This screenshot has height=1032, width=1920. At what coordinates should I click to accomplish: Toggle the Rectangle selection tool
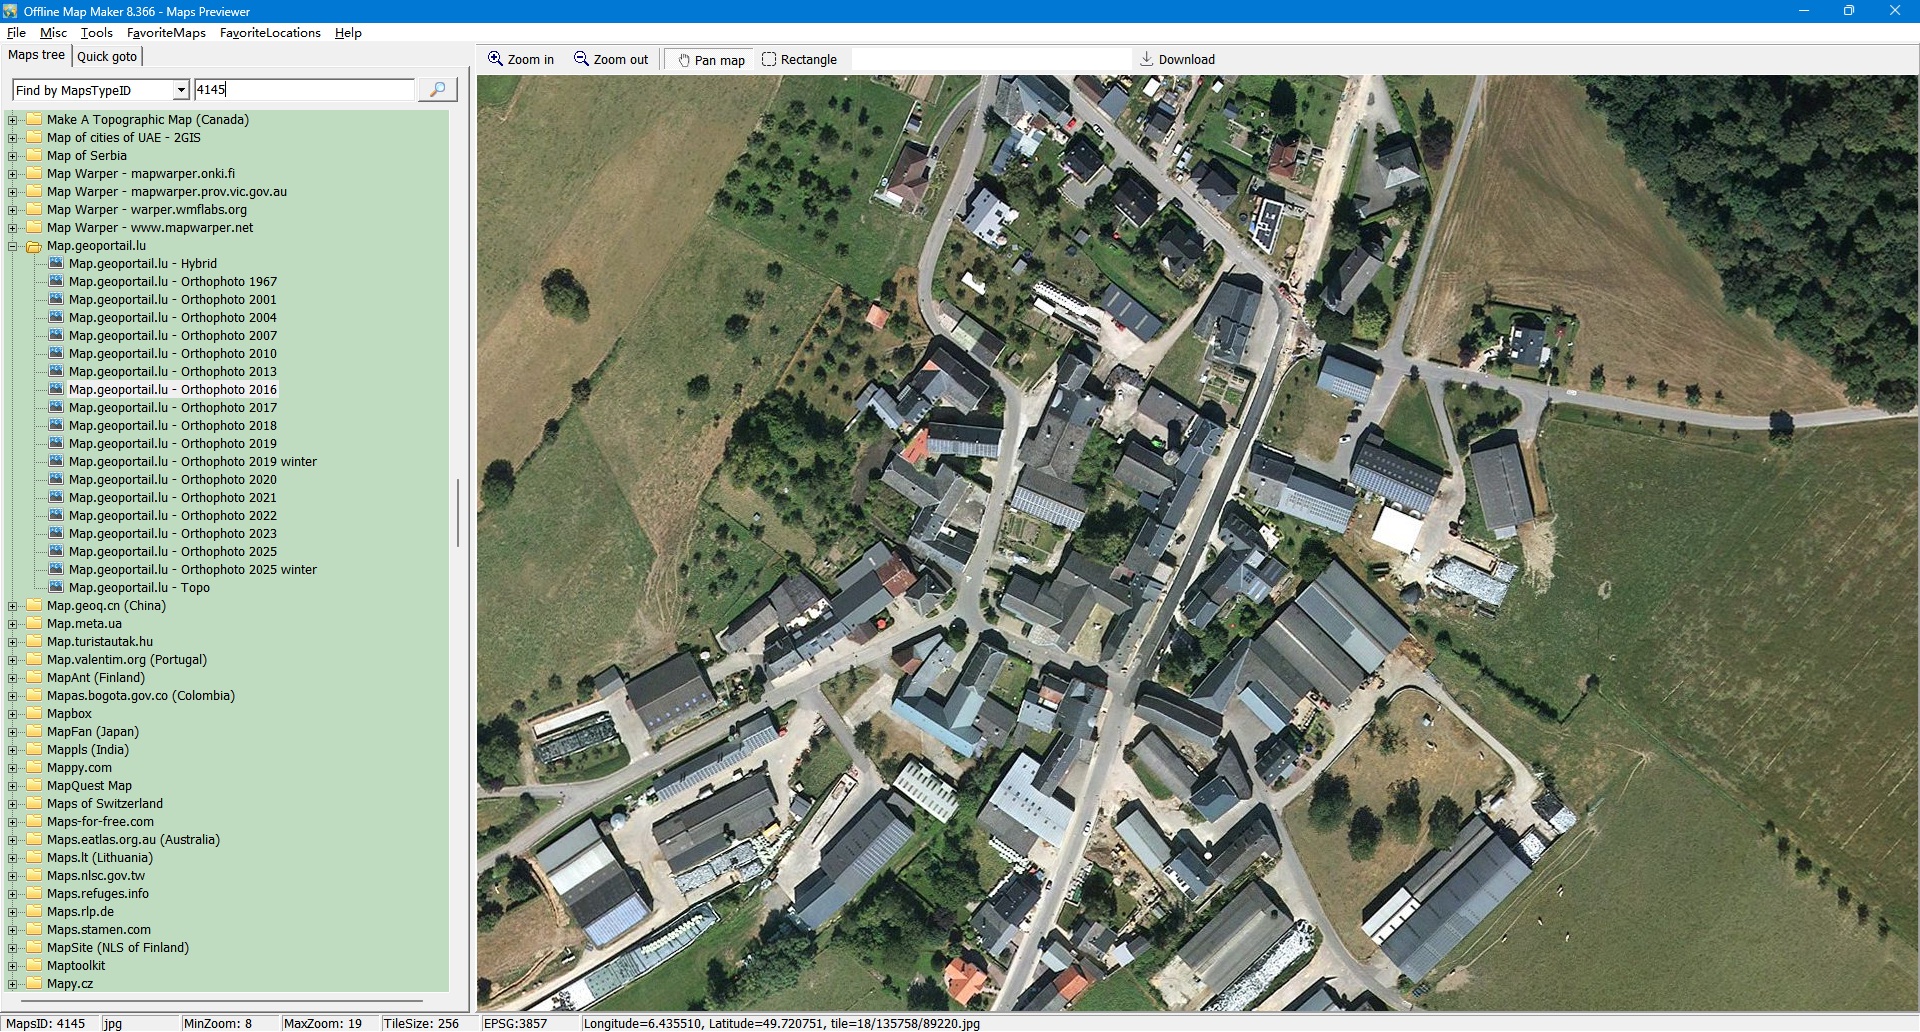799,60
